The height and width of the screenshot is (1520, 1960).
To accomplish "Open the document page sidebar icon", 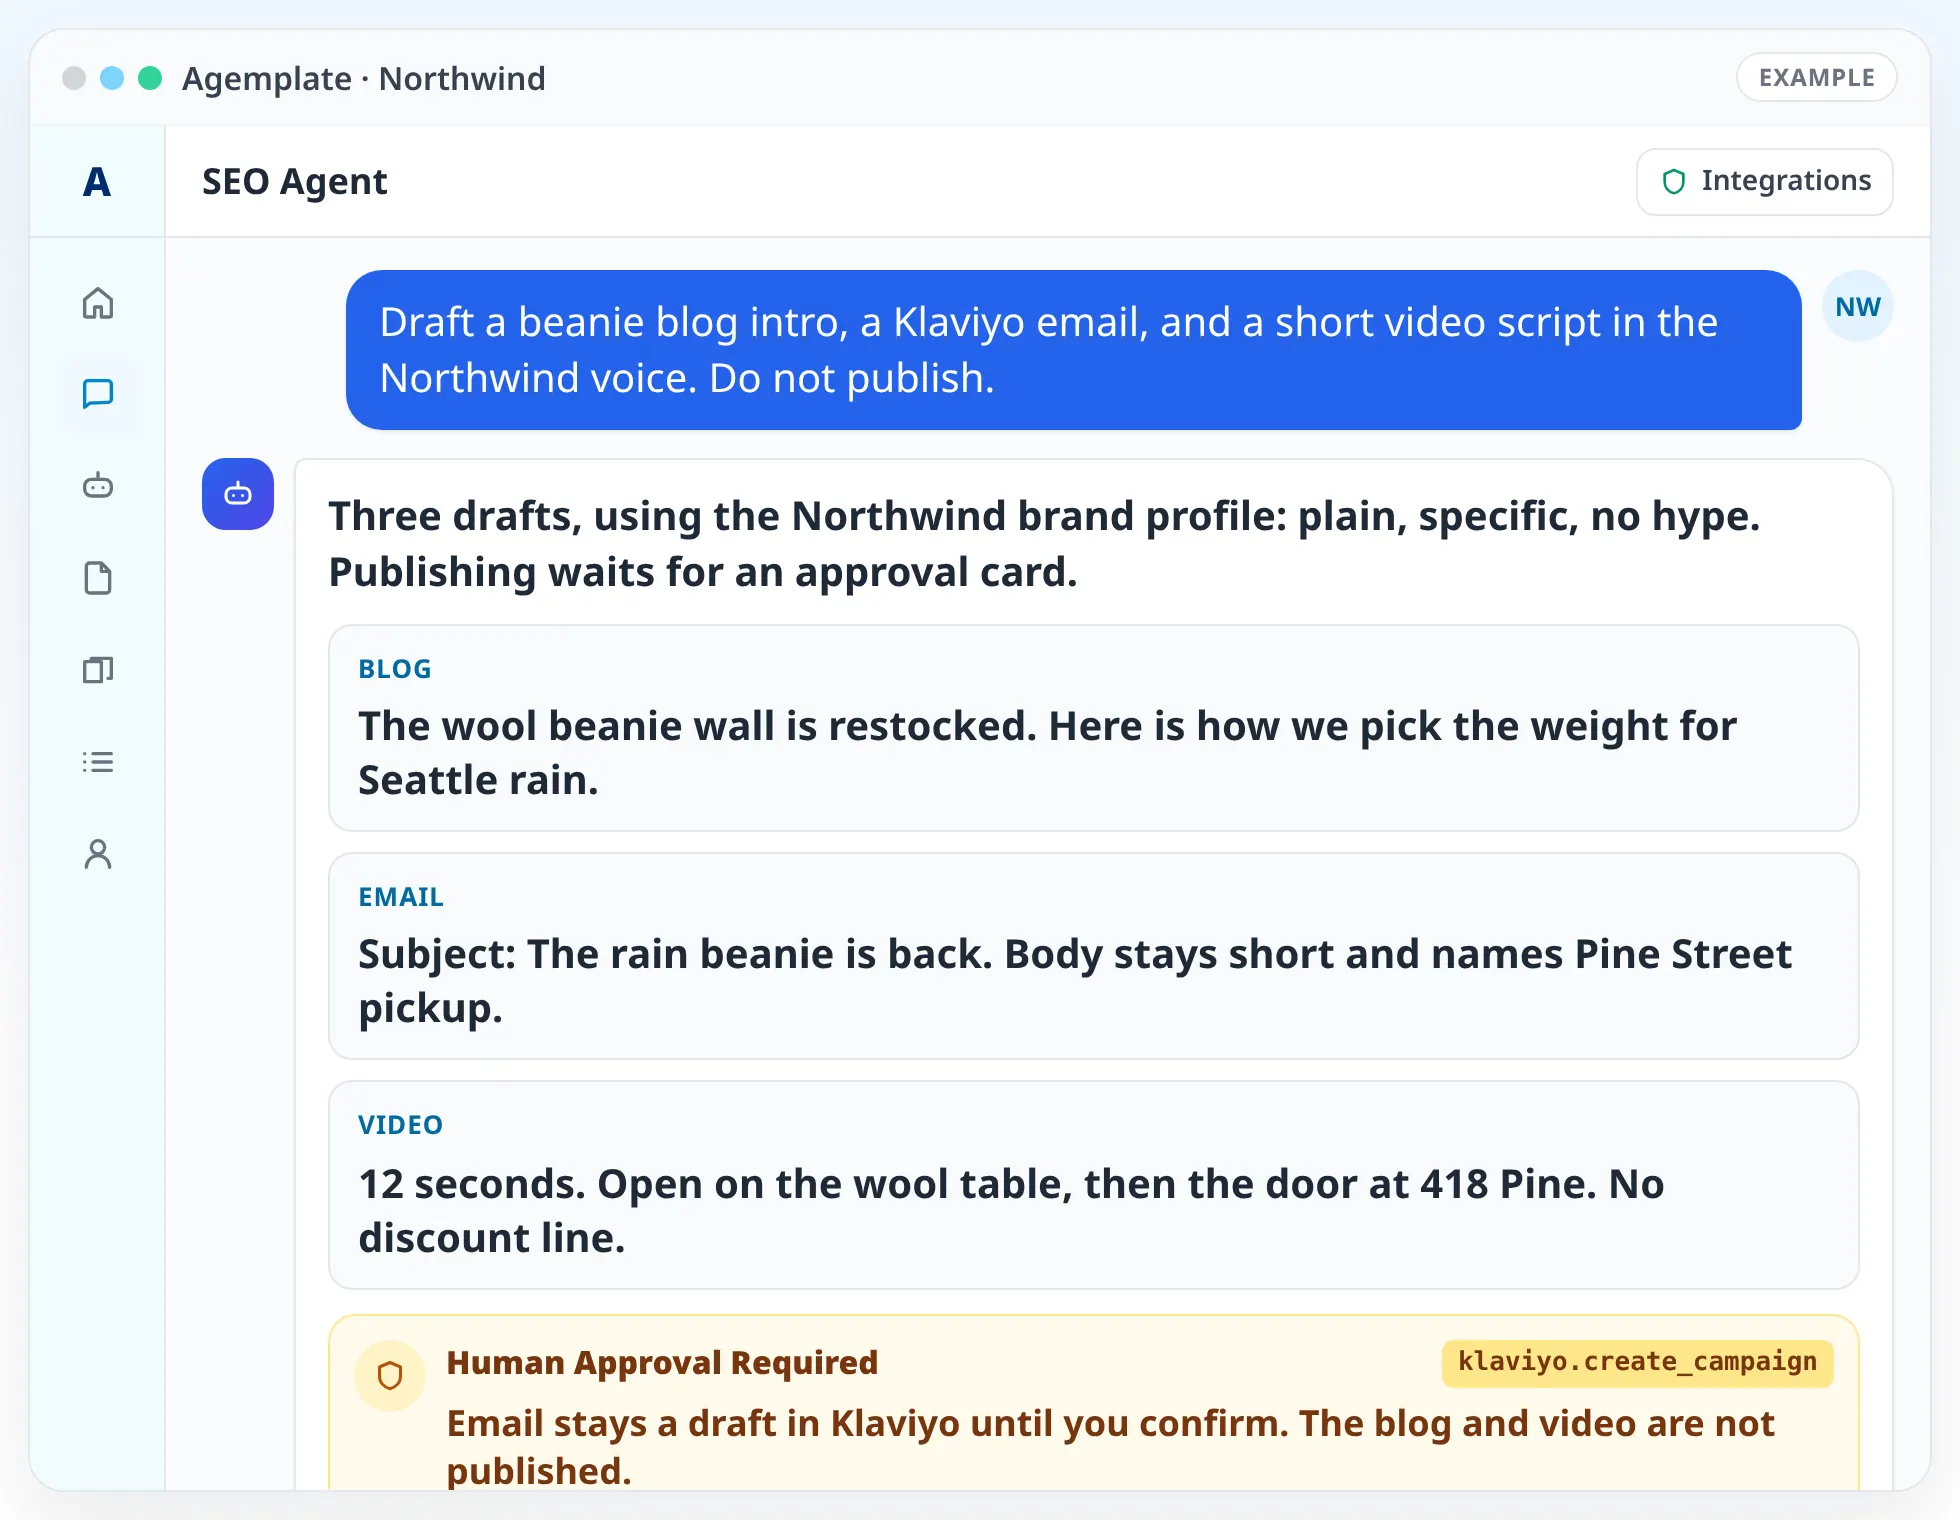I will pyautogui.click(x=98, y=578).
